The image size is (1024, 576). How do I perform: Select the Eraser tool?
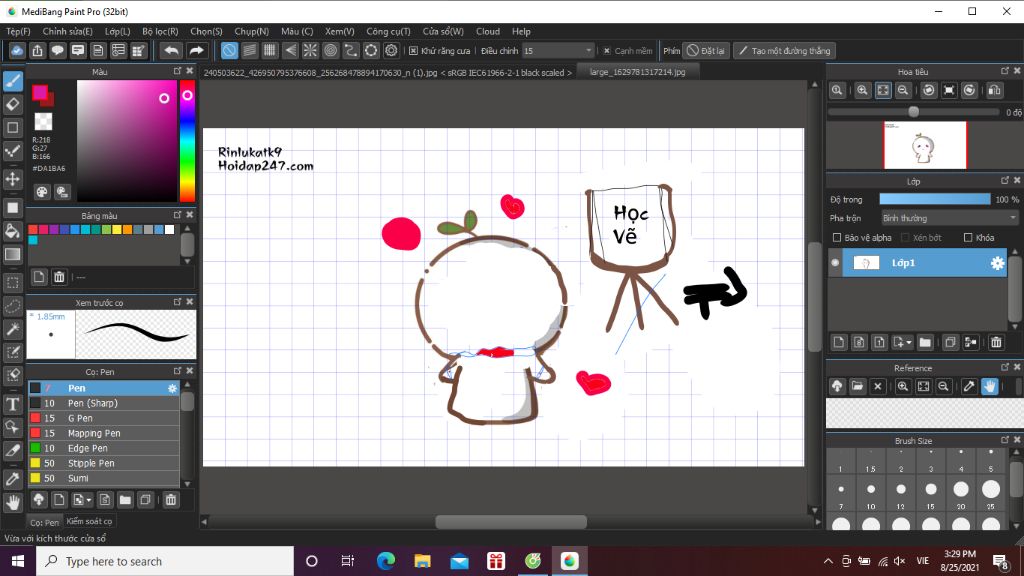(x=12, y=104)
